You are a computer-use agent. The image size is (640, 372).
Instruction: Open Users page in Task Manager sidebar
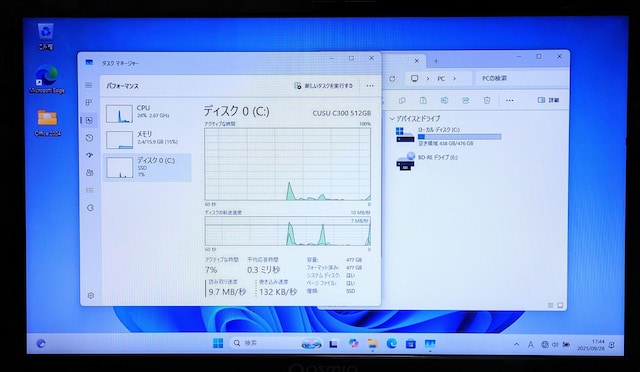click(x=90, y=173)
